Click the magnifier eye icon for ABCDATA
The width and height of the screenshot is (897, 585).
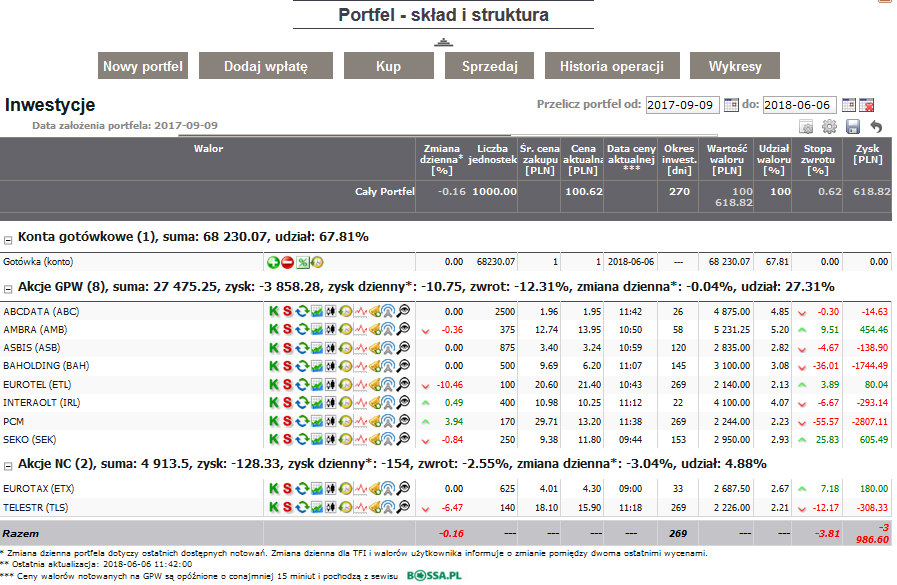[x=403, y=312]
